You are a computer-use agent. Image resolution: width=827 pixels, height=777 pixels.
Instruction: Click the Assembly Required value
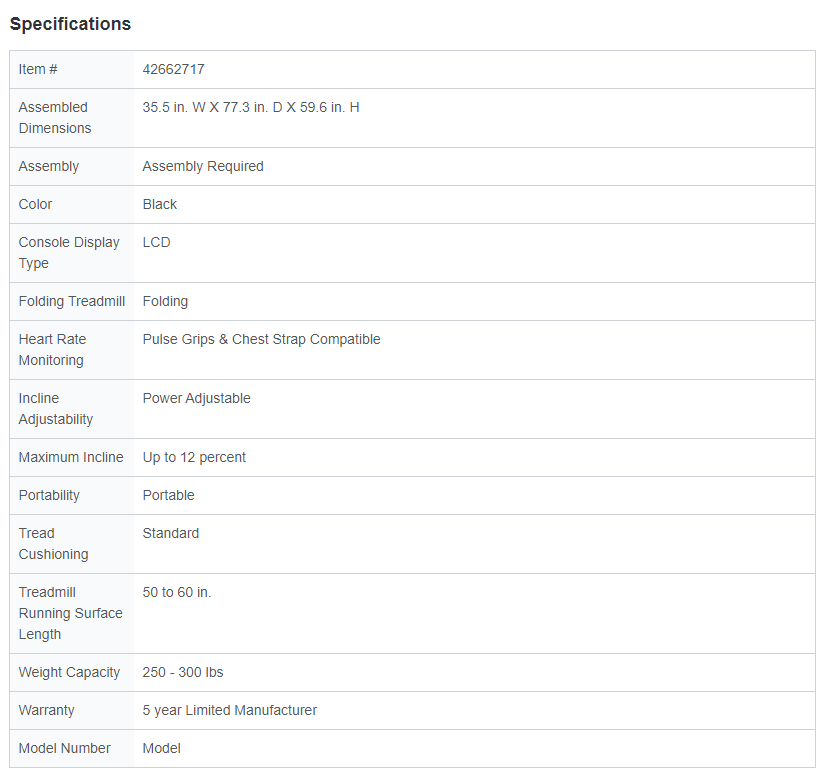point(203,166)
